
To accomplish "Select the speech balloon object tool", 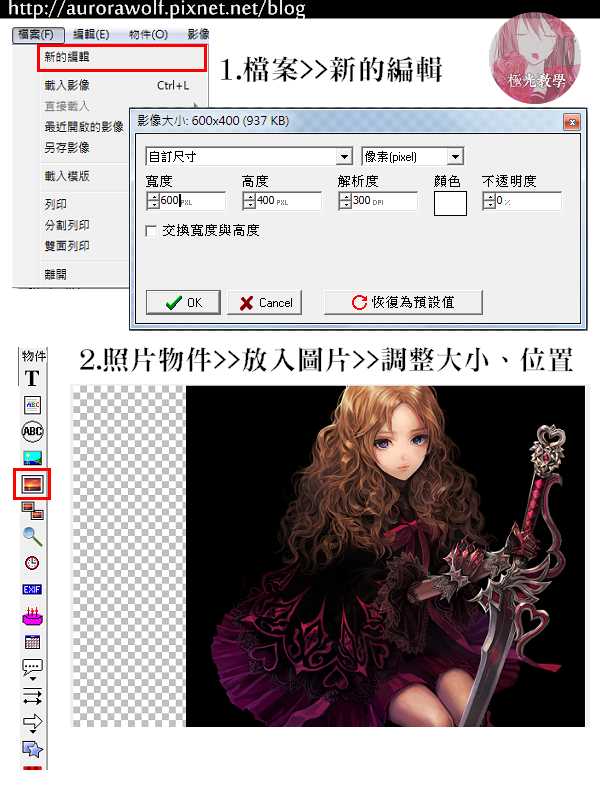I will point(32,670).
